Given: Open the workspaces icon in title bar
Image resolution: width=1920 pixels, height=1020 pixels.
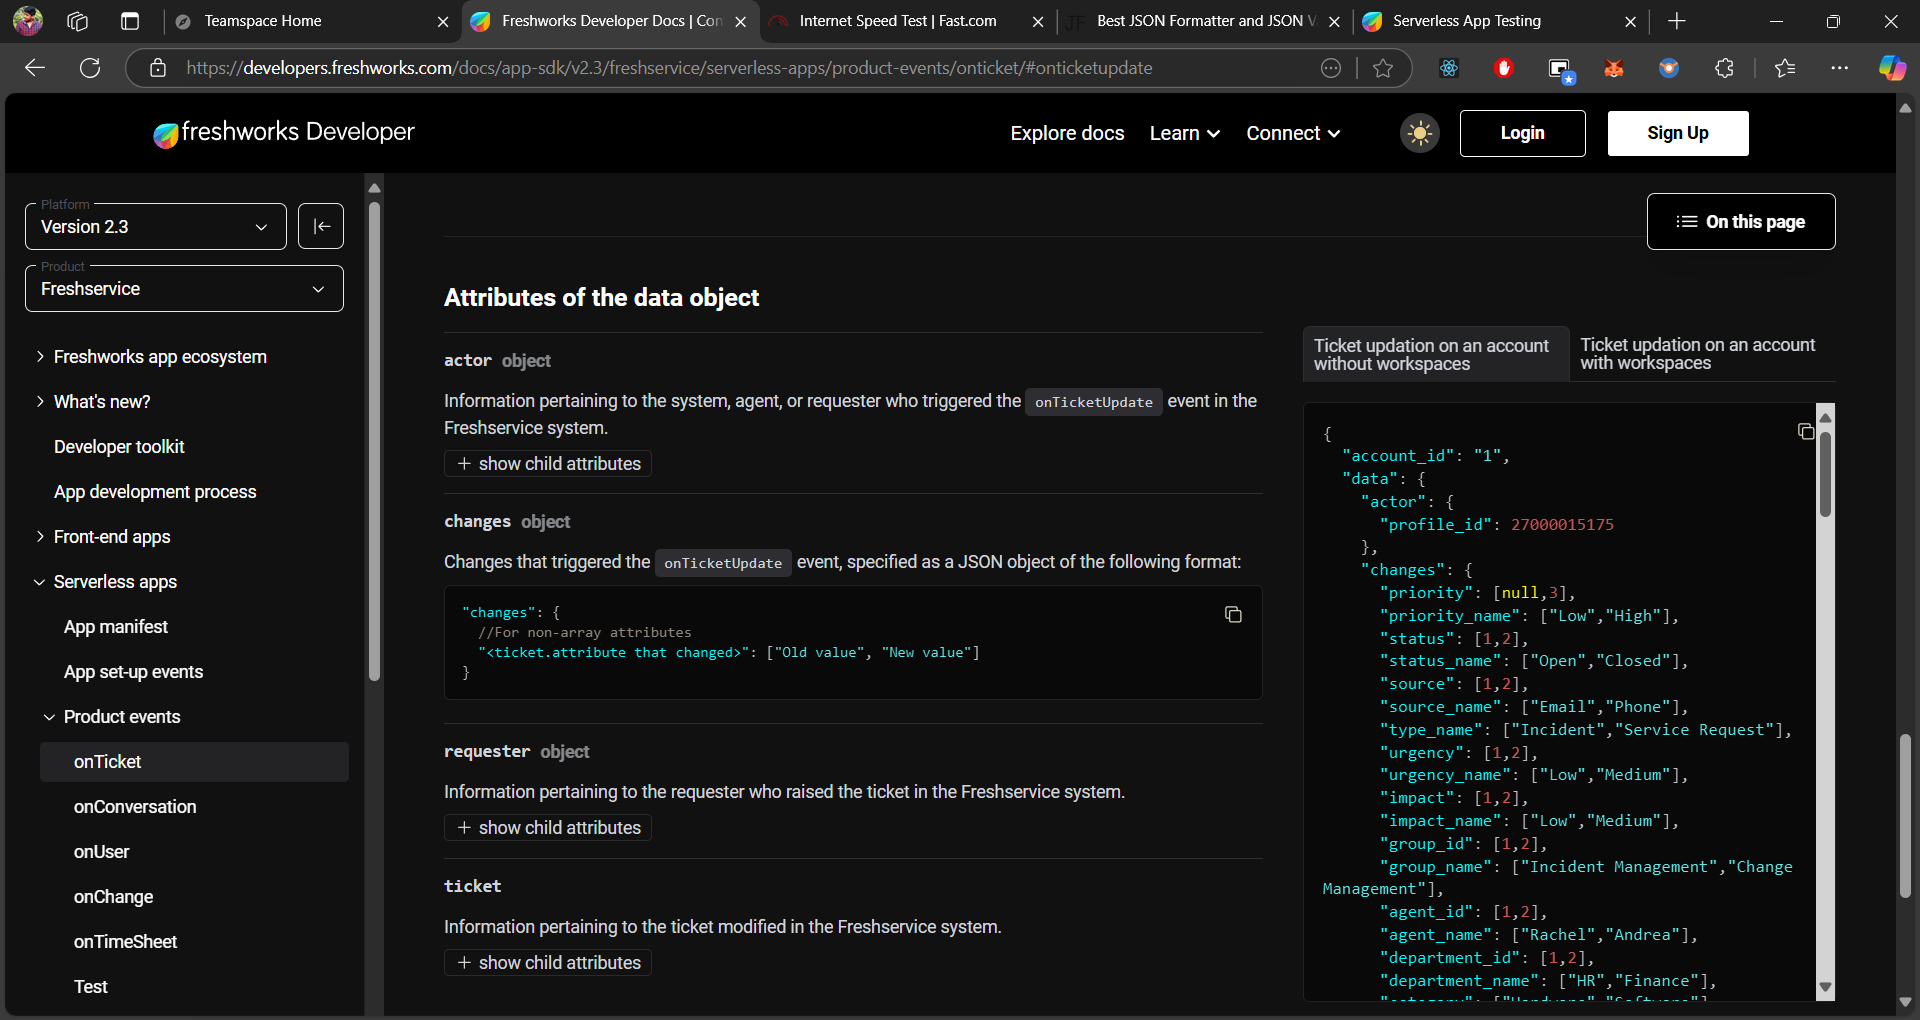Looking at the screenshot, I should pyautogui.click(x=78, y=21).
